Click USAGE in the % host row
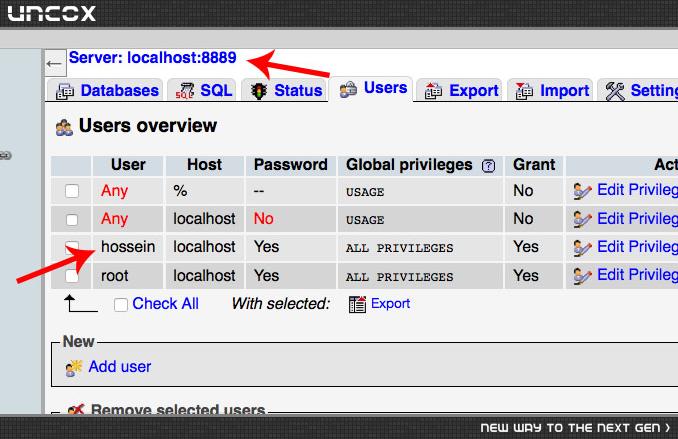 coord(365,192)
